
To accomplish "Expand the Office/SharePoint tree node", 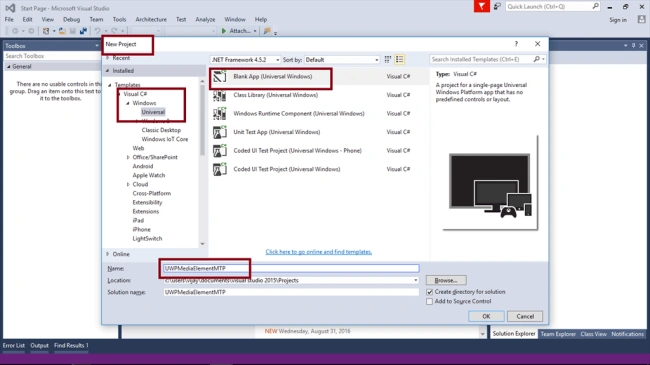I will [x=128, y=157].
